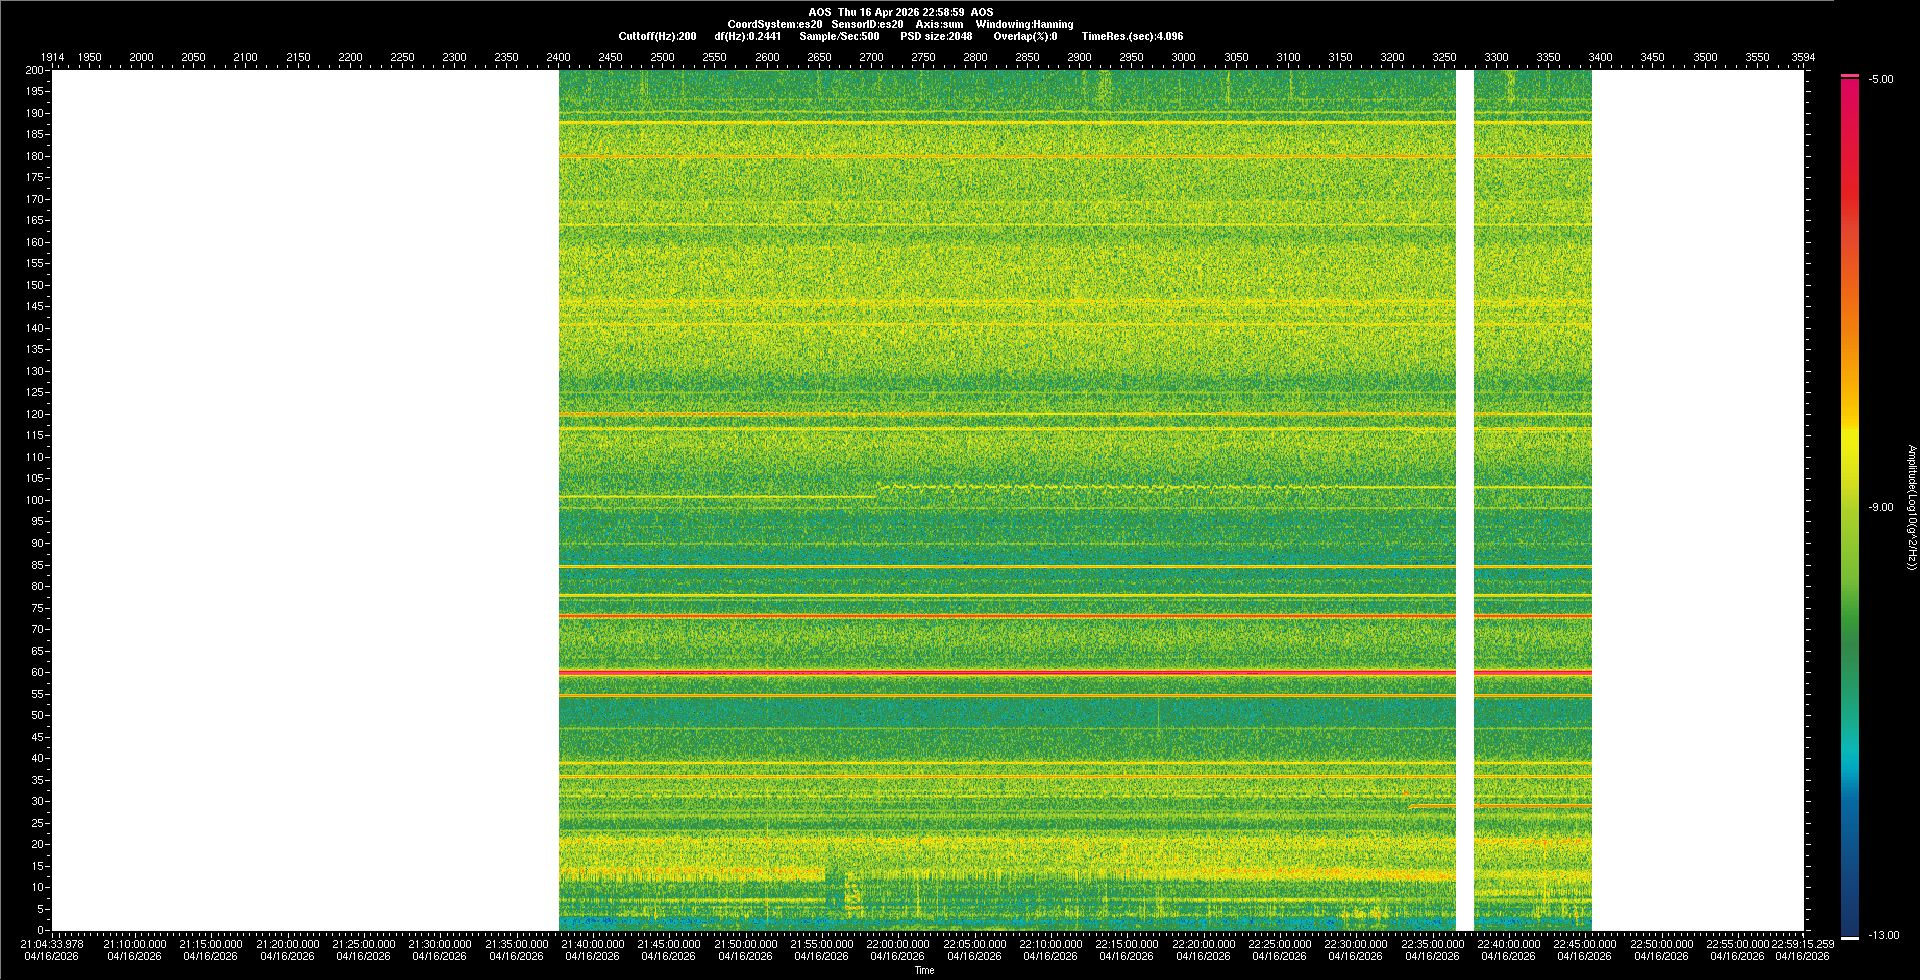The height and width of the screenshot is (980, 1920).
Task: Click the 100 Hz frequency axis label
Action: point(36,500)
